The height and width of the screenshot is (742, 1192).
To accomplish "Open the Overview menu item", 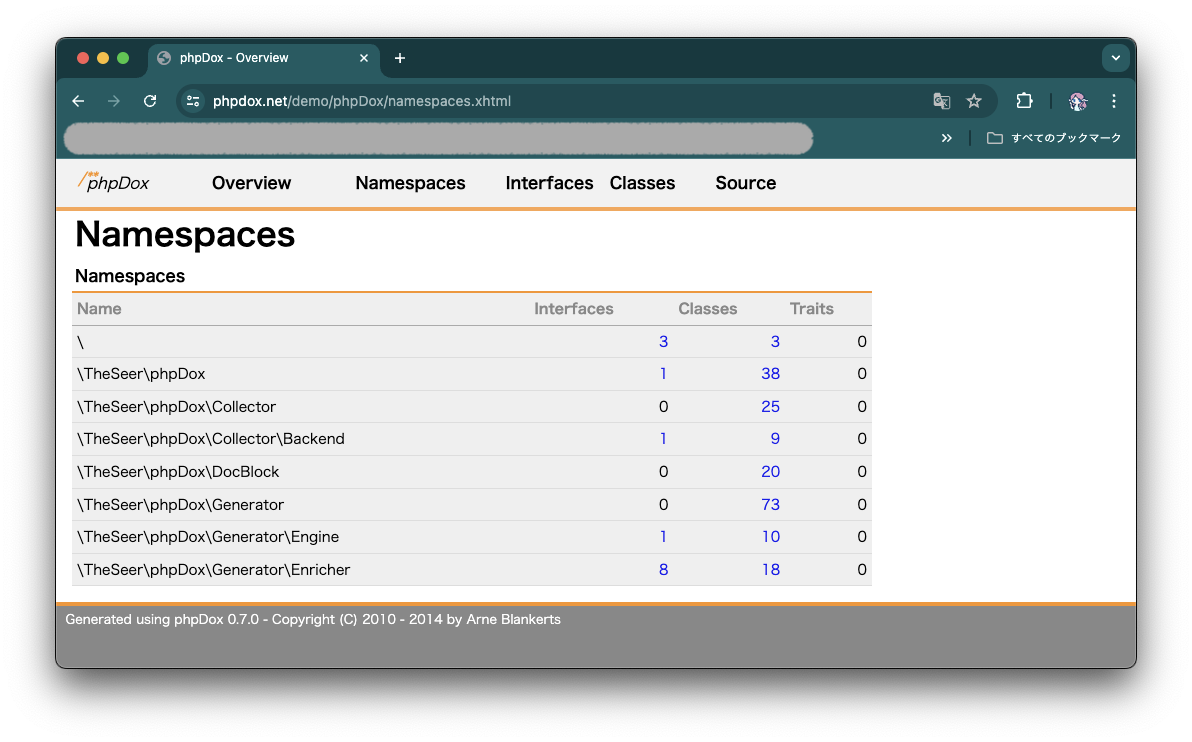I will (x=252, y=183).
